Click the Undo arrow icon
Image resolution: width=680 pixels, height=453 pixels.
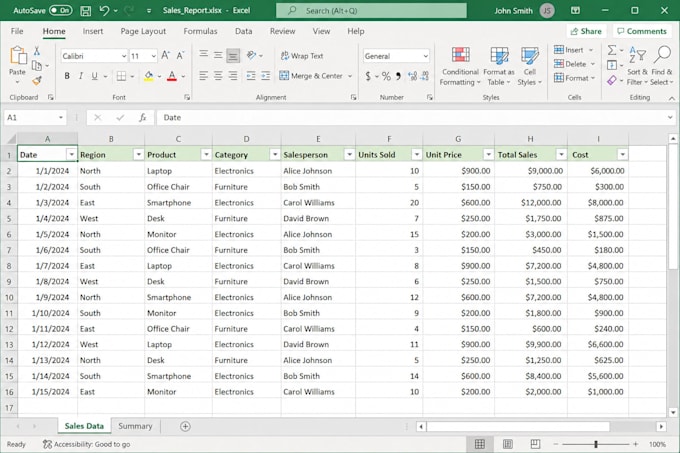[x=104, y=10]
